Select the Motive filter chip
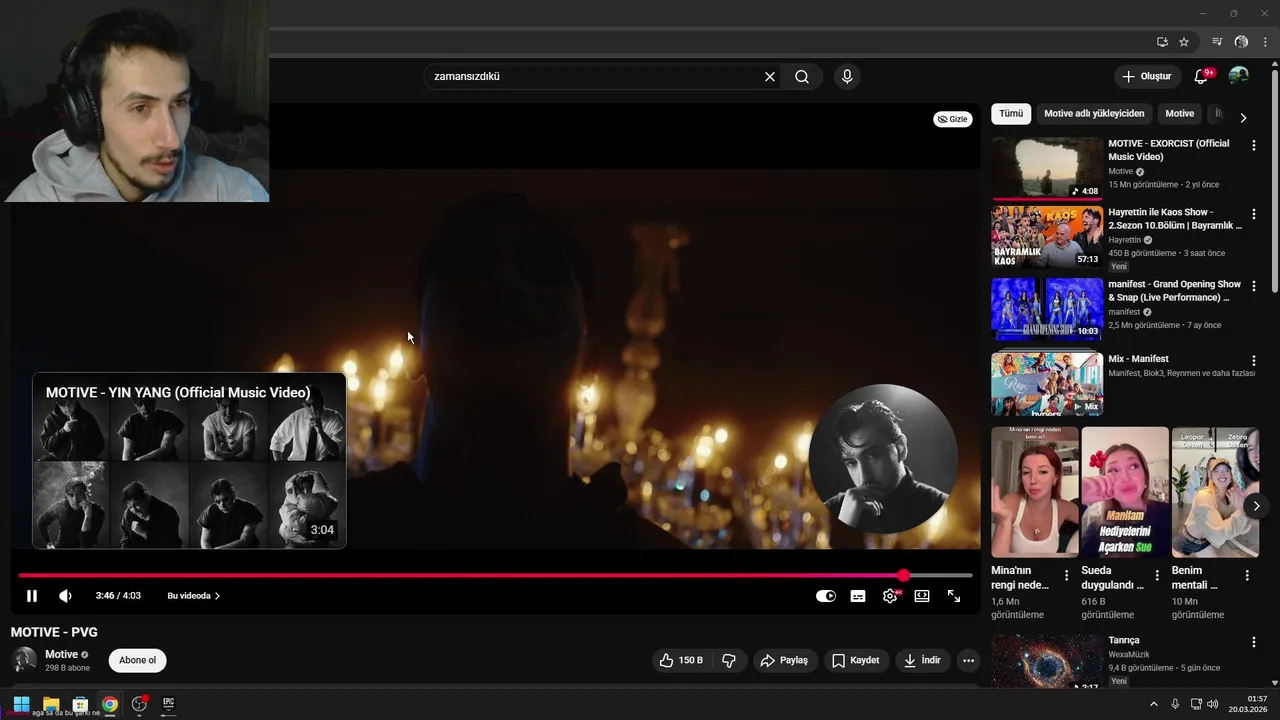The image size is (1280, 720). coord(1180,114)
